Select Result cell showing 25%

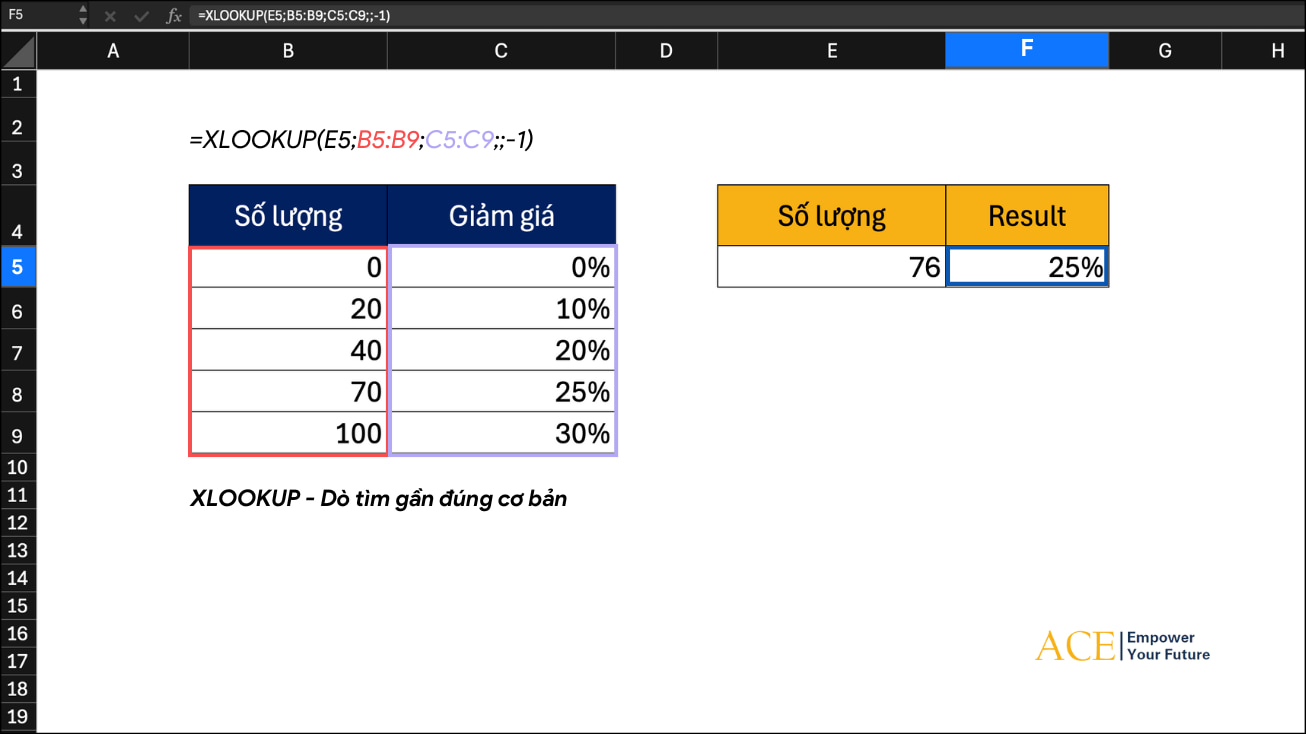(1026, 267)
